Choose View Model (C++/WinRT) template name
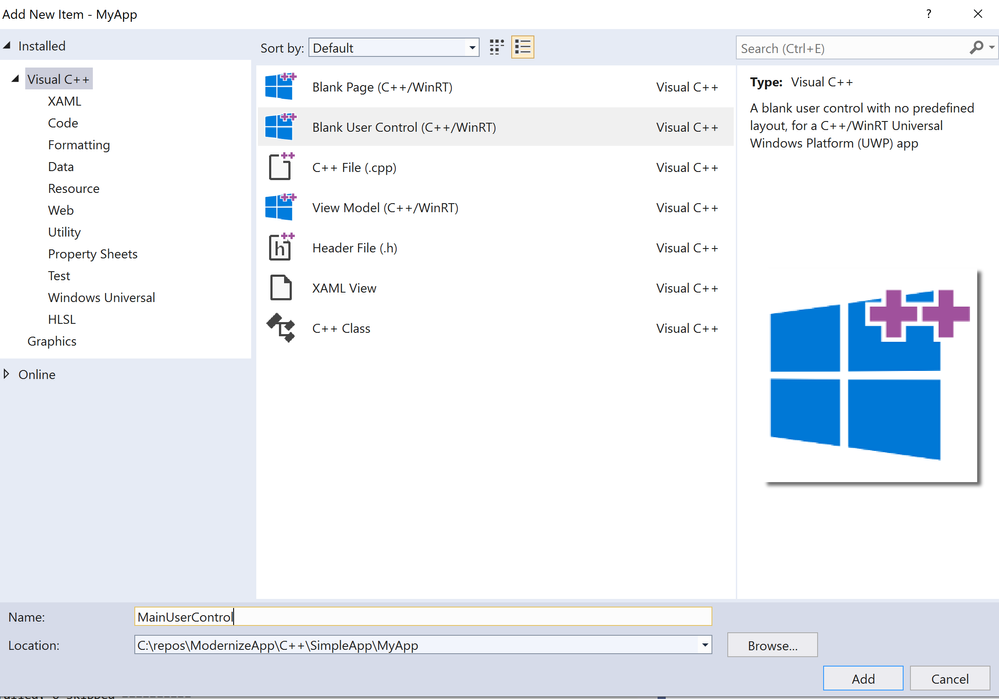 [x=385, y=208]
